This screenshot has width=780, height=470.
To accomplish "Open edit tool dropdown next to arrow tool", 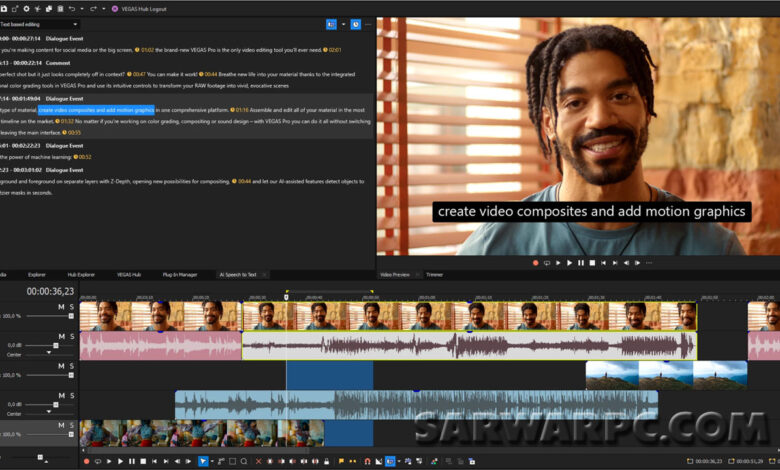I will pos(212,462).
